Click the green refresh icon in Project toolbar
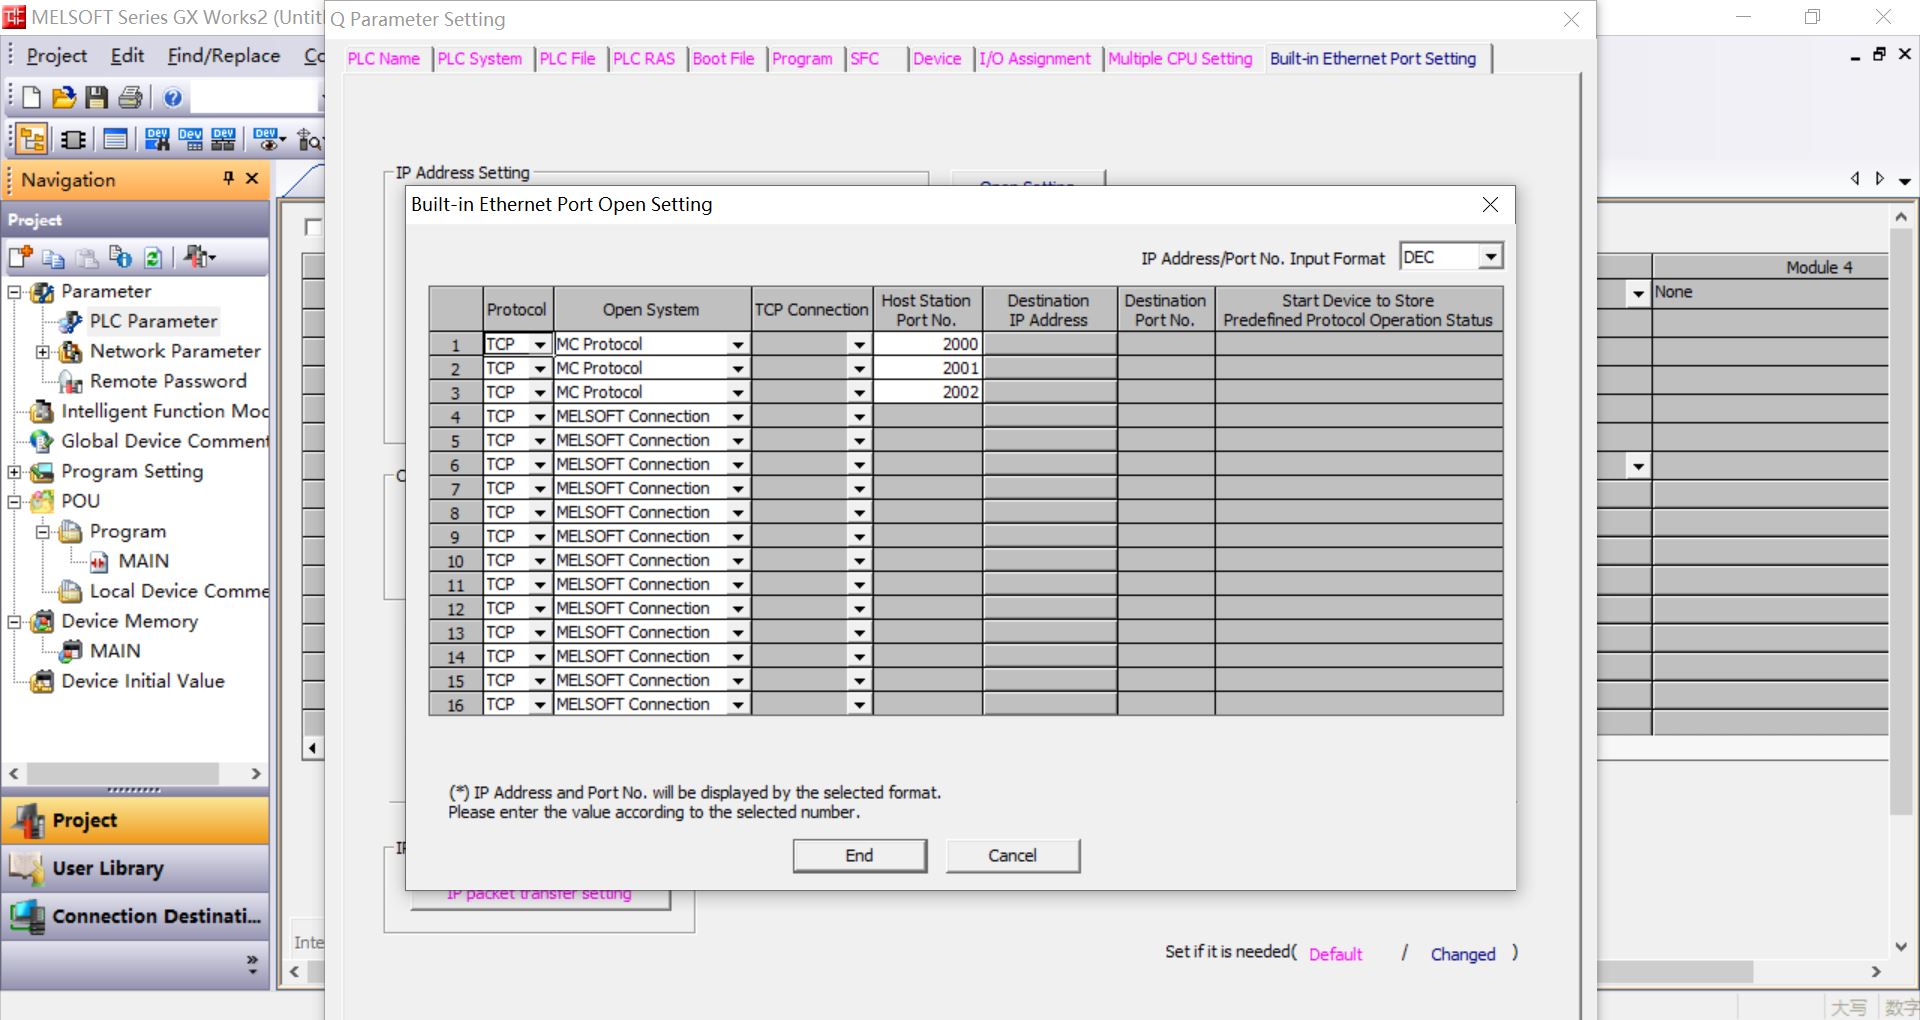The width and height of the screenshot is (1920, 1020). tap(152, 258)
